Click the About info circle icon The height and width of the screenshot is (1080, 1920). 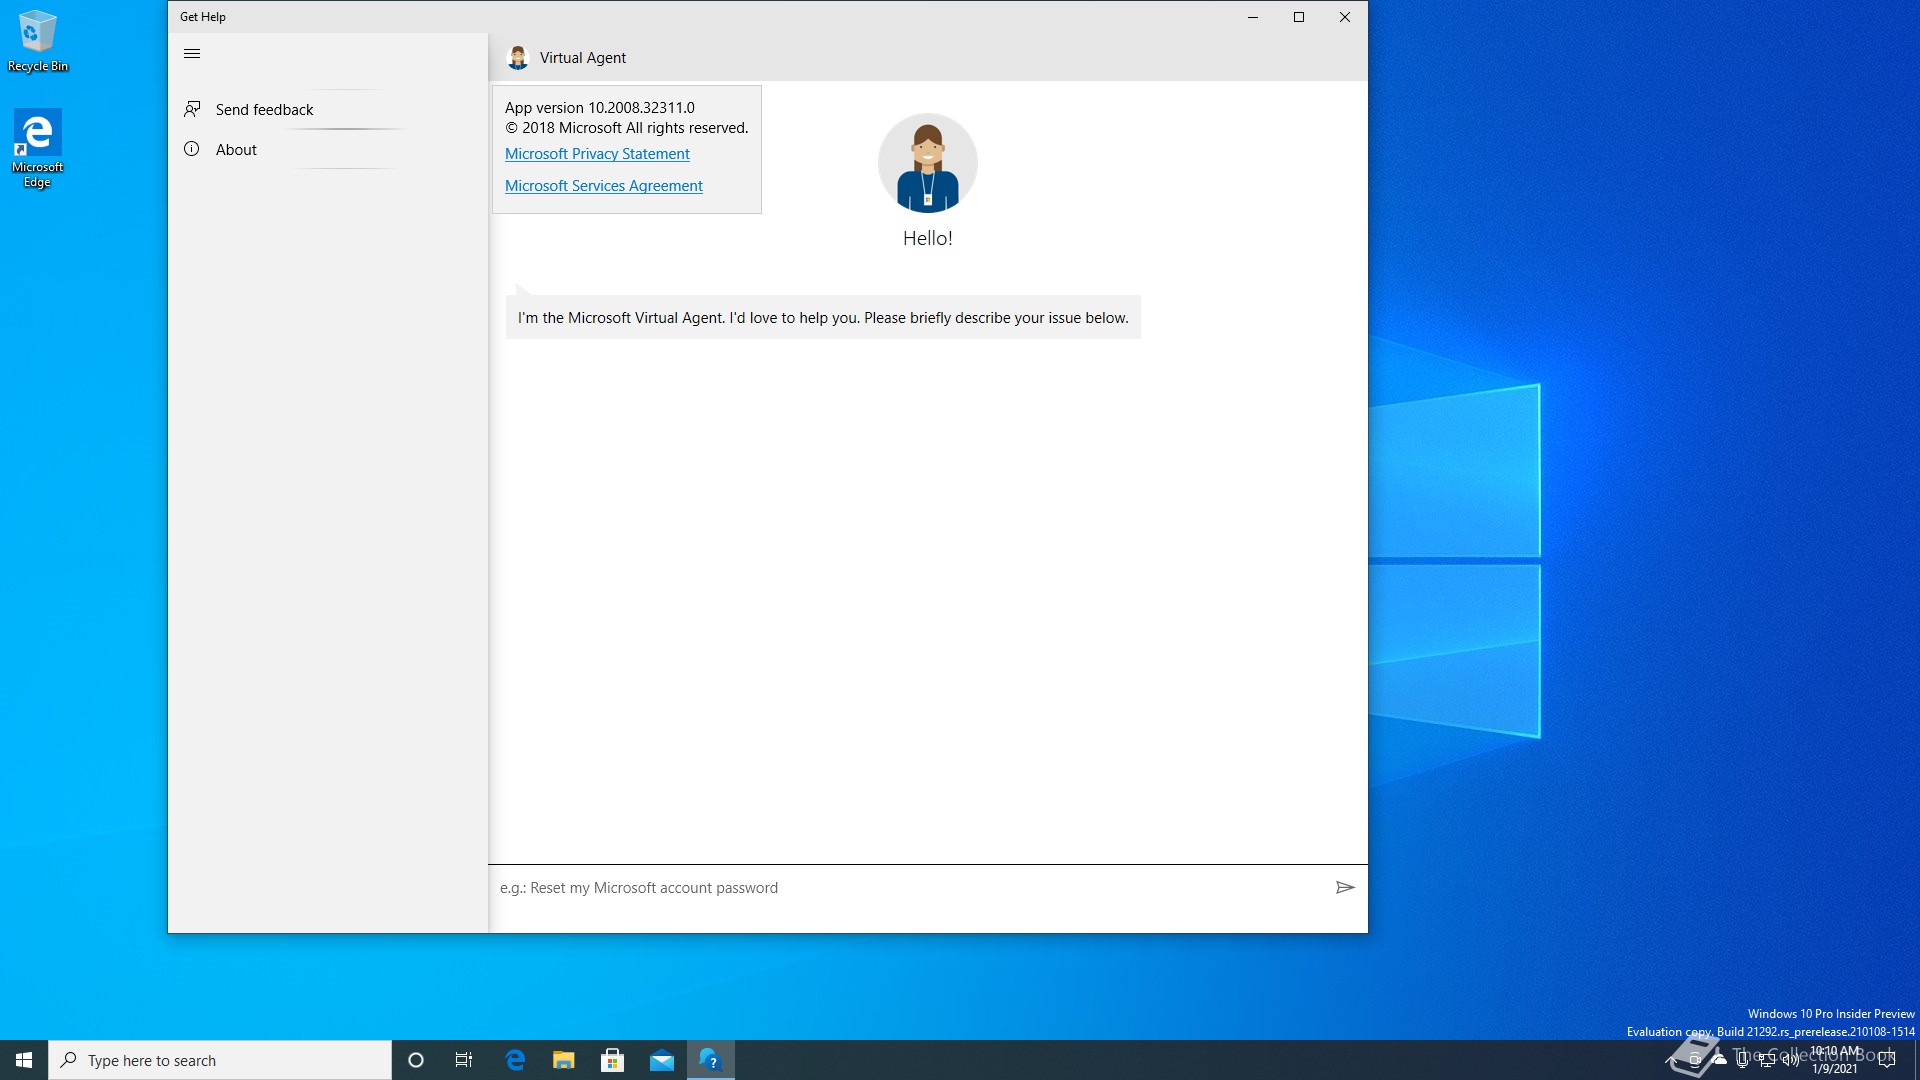pyautogui.click(x=192, y=149)
